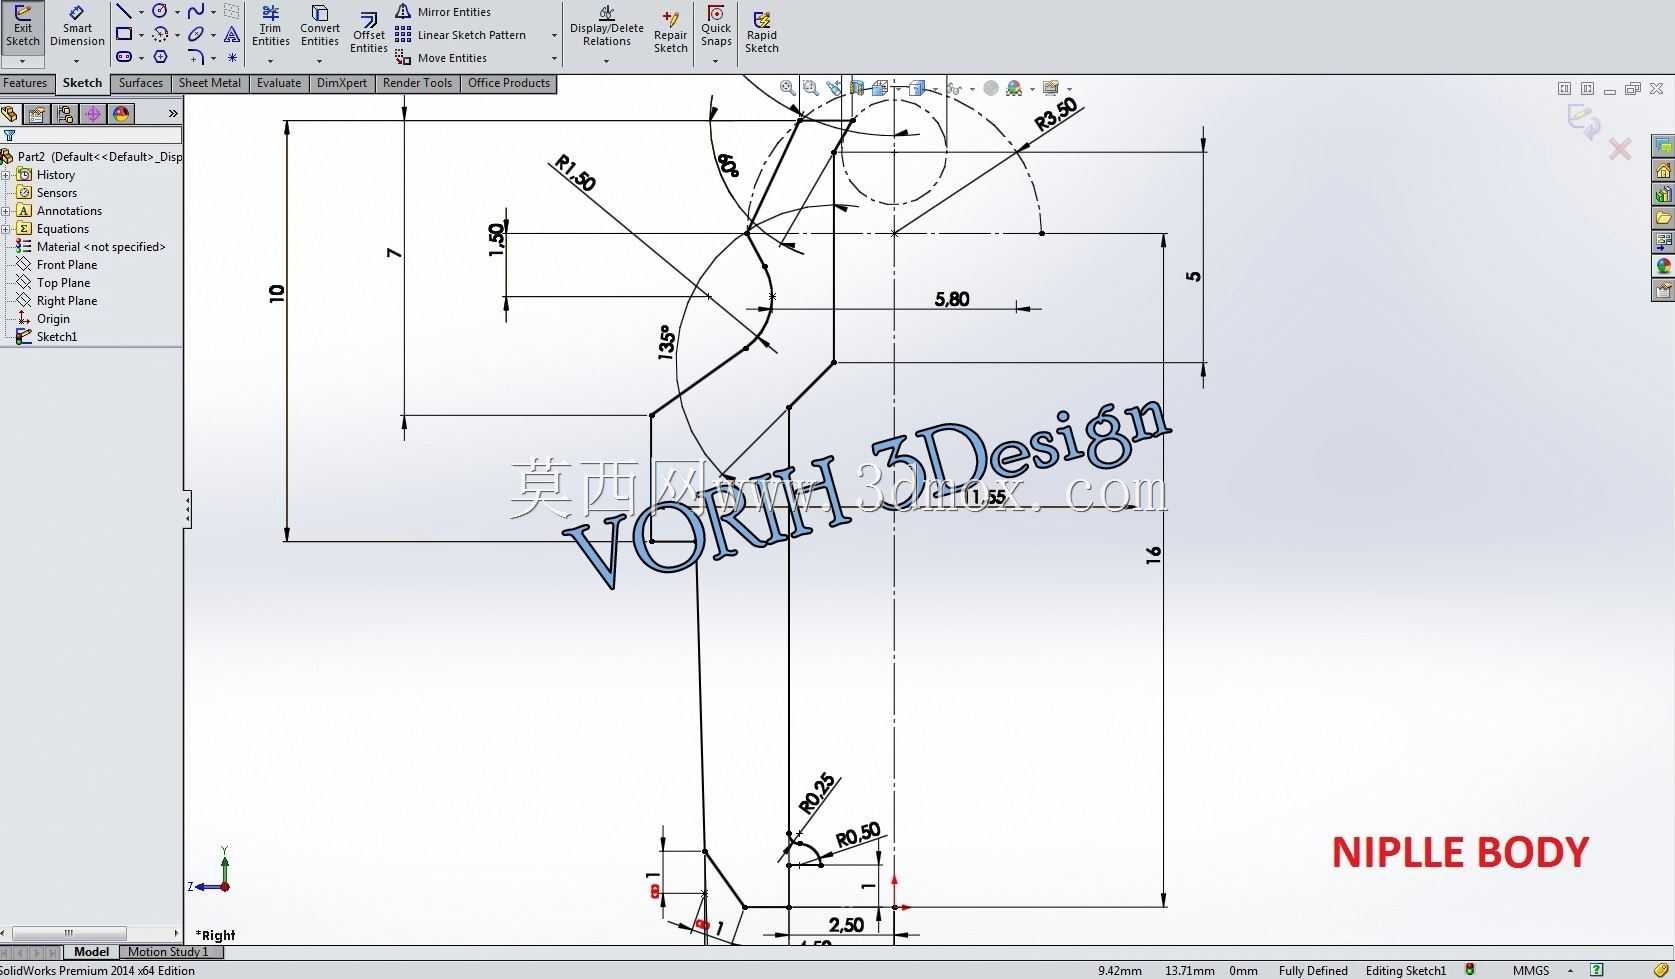The image size is (1675, 979).
Task: Open the Display/Delete Relations dropdown arrow
Action: [x=607, y=62]
